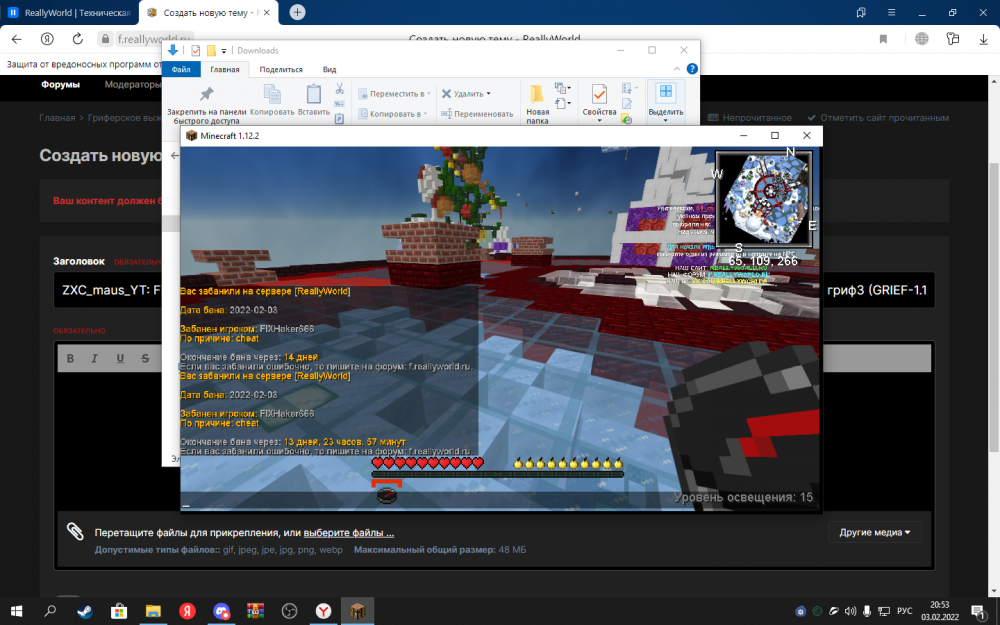Open browser extensions icon

(x=953, y=39)
